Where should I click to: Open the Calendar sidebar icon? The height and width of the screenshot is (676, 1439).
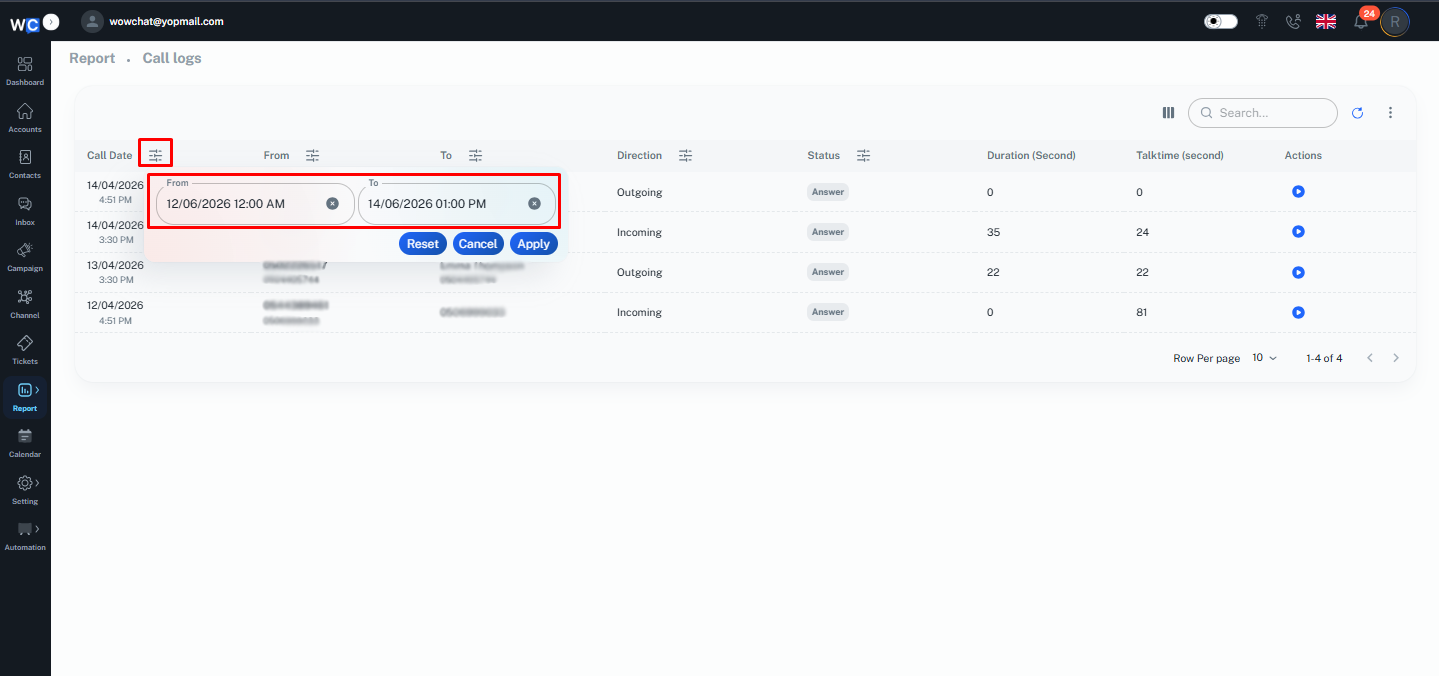25,442
